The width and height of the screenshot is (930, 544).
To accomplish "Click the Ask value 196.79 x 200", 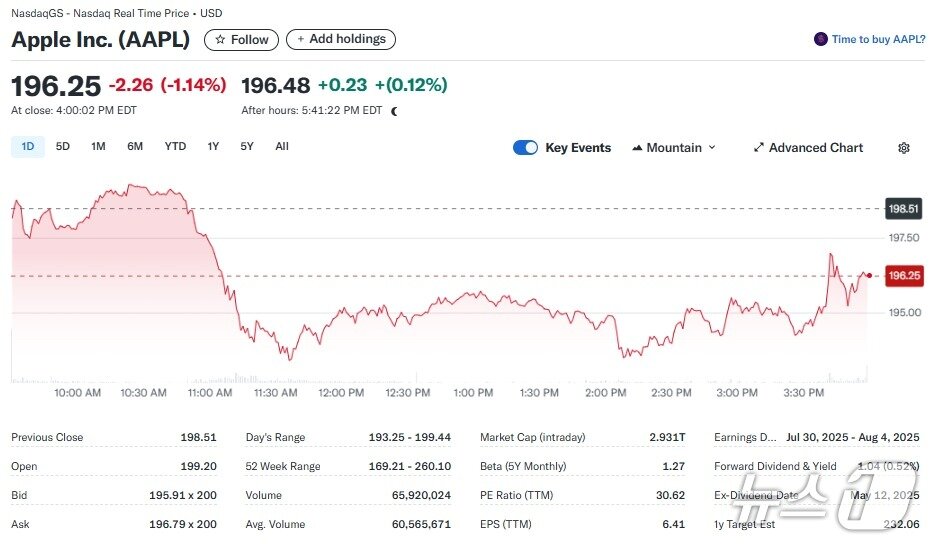I will point(183,524).
